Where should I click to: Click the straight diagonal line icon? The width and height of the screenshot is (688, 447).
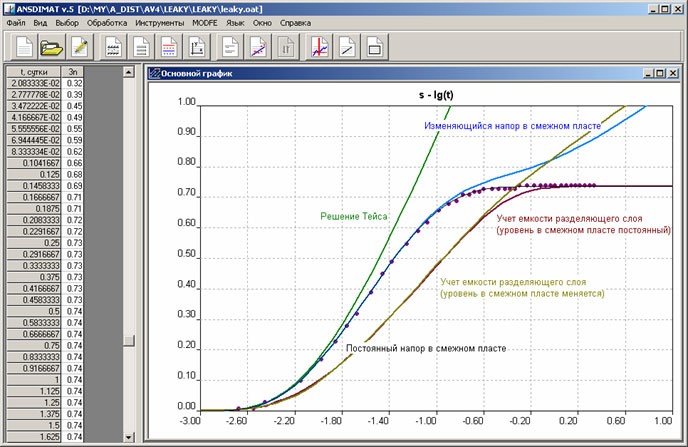pyautogui.click(x=347, y=47)
